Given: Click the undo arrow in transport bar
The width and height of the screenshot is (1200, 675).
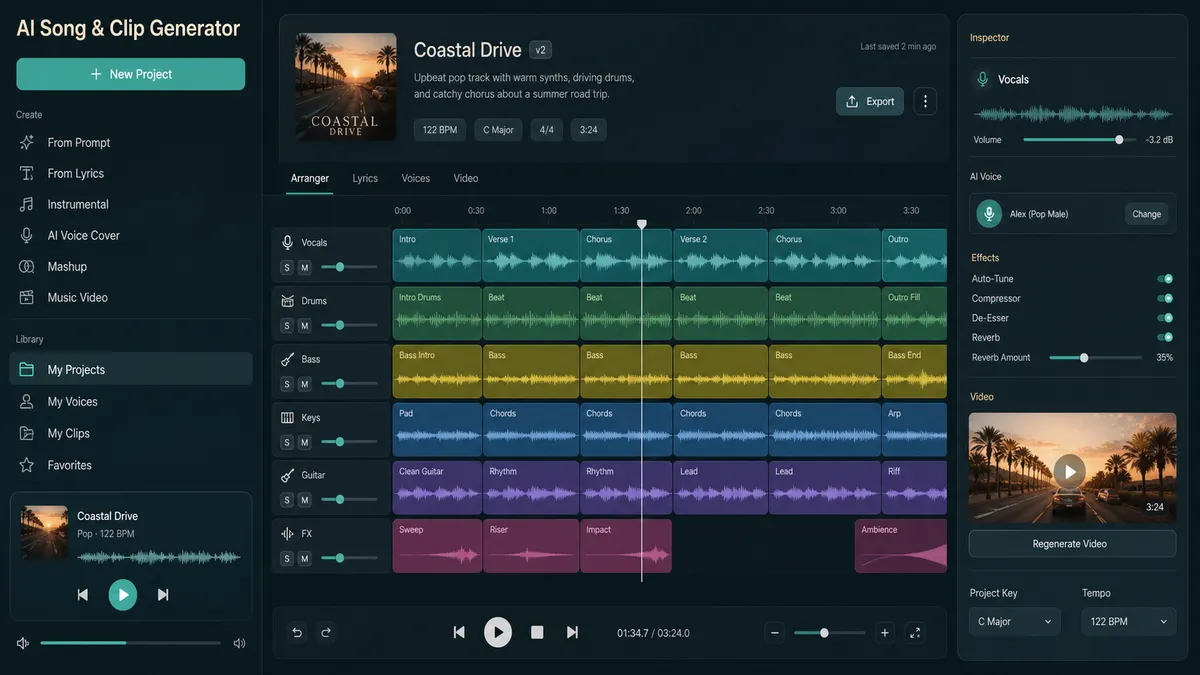Looking at the screenshot, I should point(297,632).
